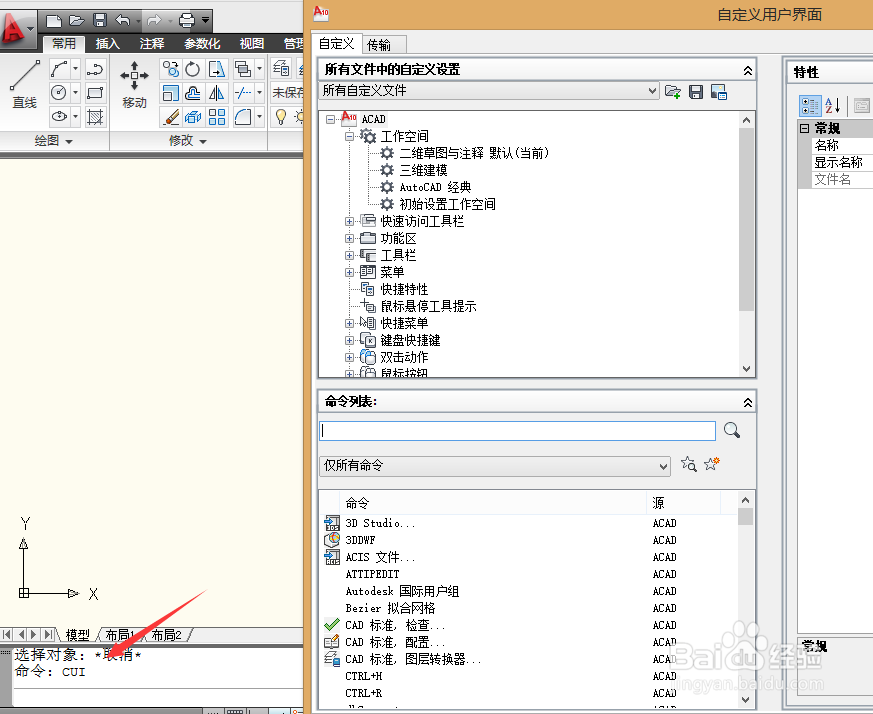Select the AutoCAD 经典 workspace item
This screenshot has height=714, width=873.
(435, 187)
